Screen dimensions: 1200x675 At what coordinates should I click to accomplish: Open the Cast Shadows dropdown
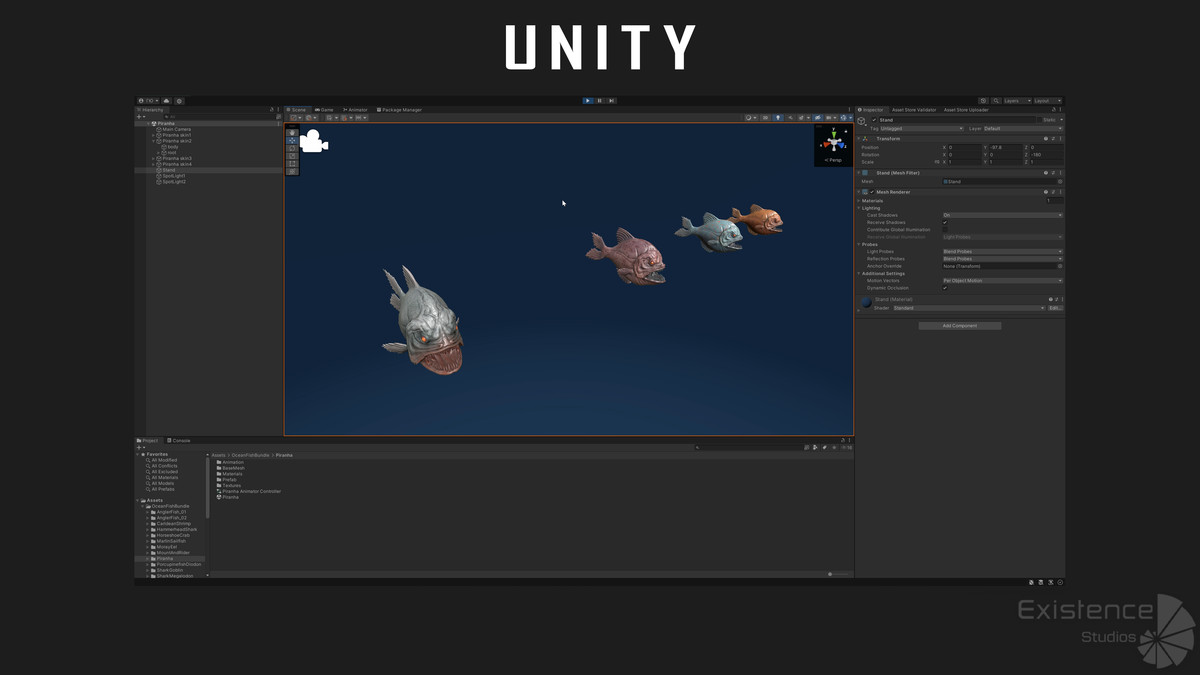1002,215
